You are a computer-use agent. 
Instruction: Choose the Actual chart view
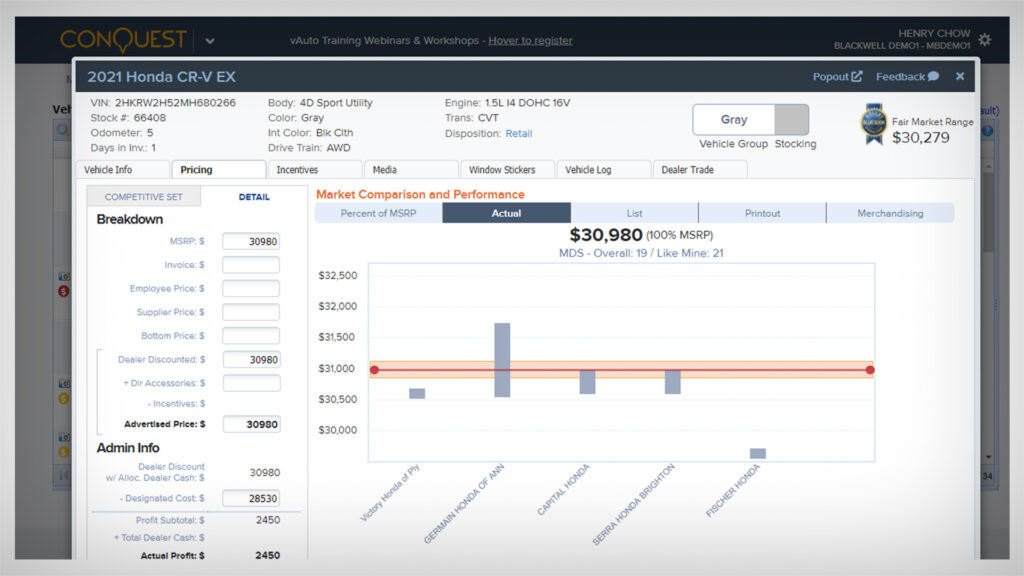[506, 213]
